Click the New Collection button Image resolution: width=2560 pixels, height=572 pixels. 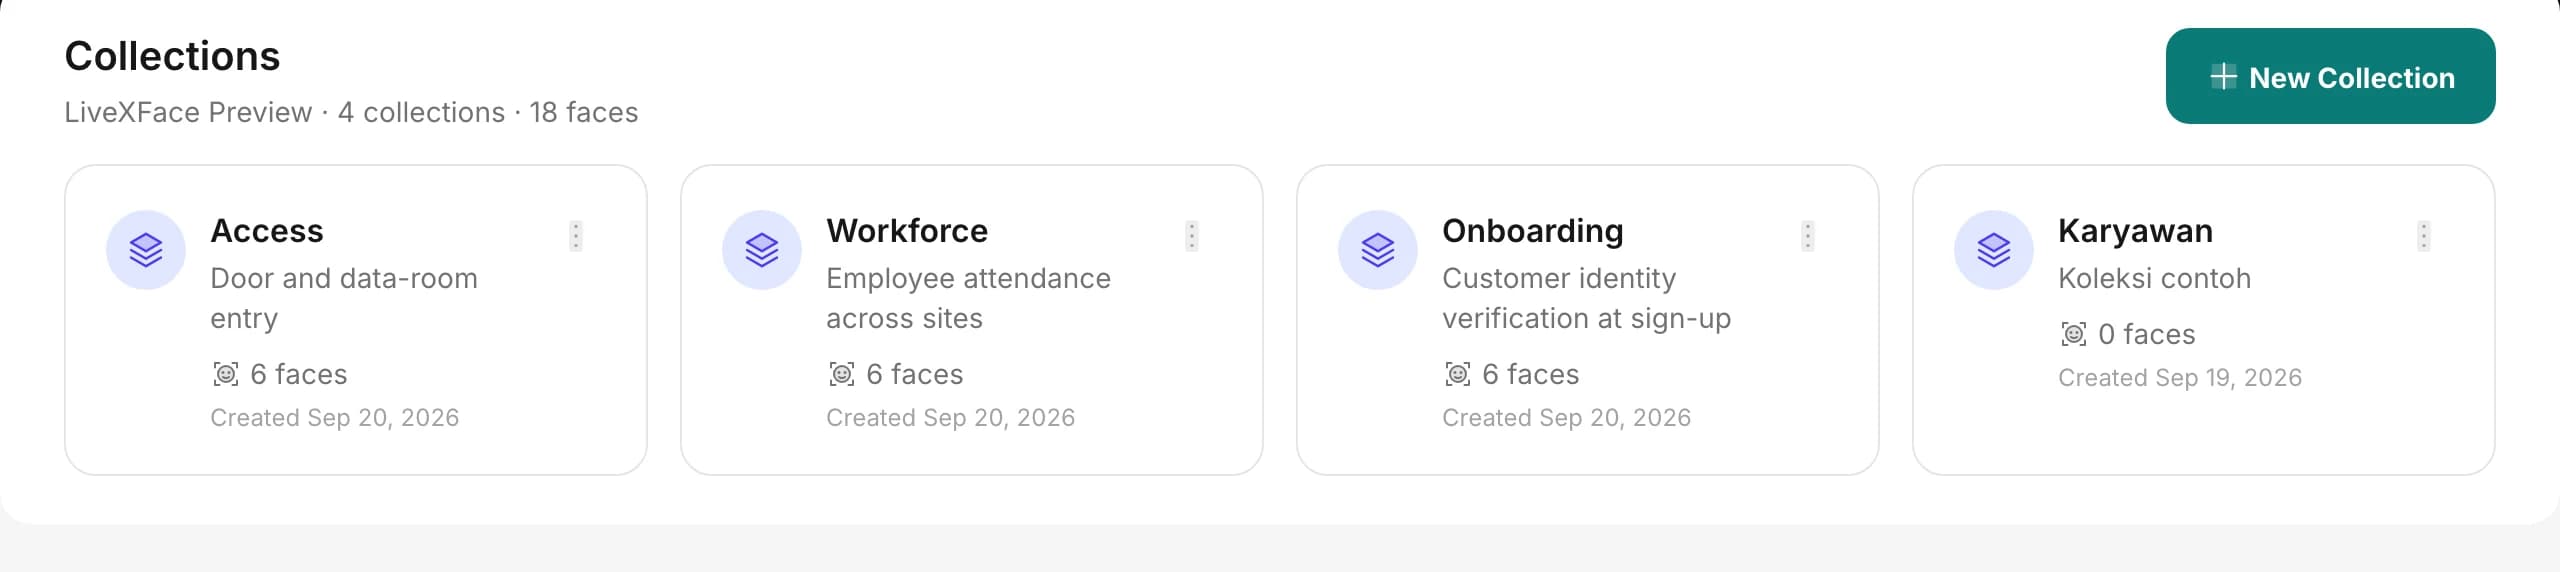click(2330, 76)
